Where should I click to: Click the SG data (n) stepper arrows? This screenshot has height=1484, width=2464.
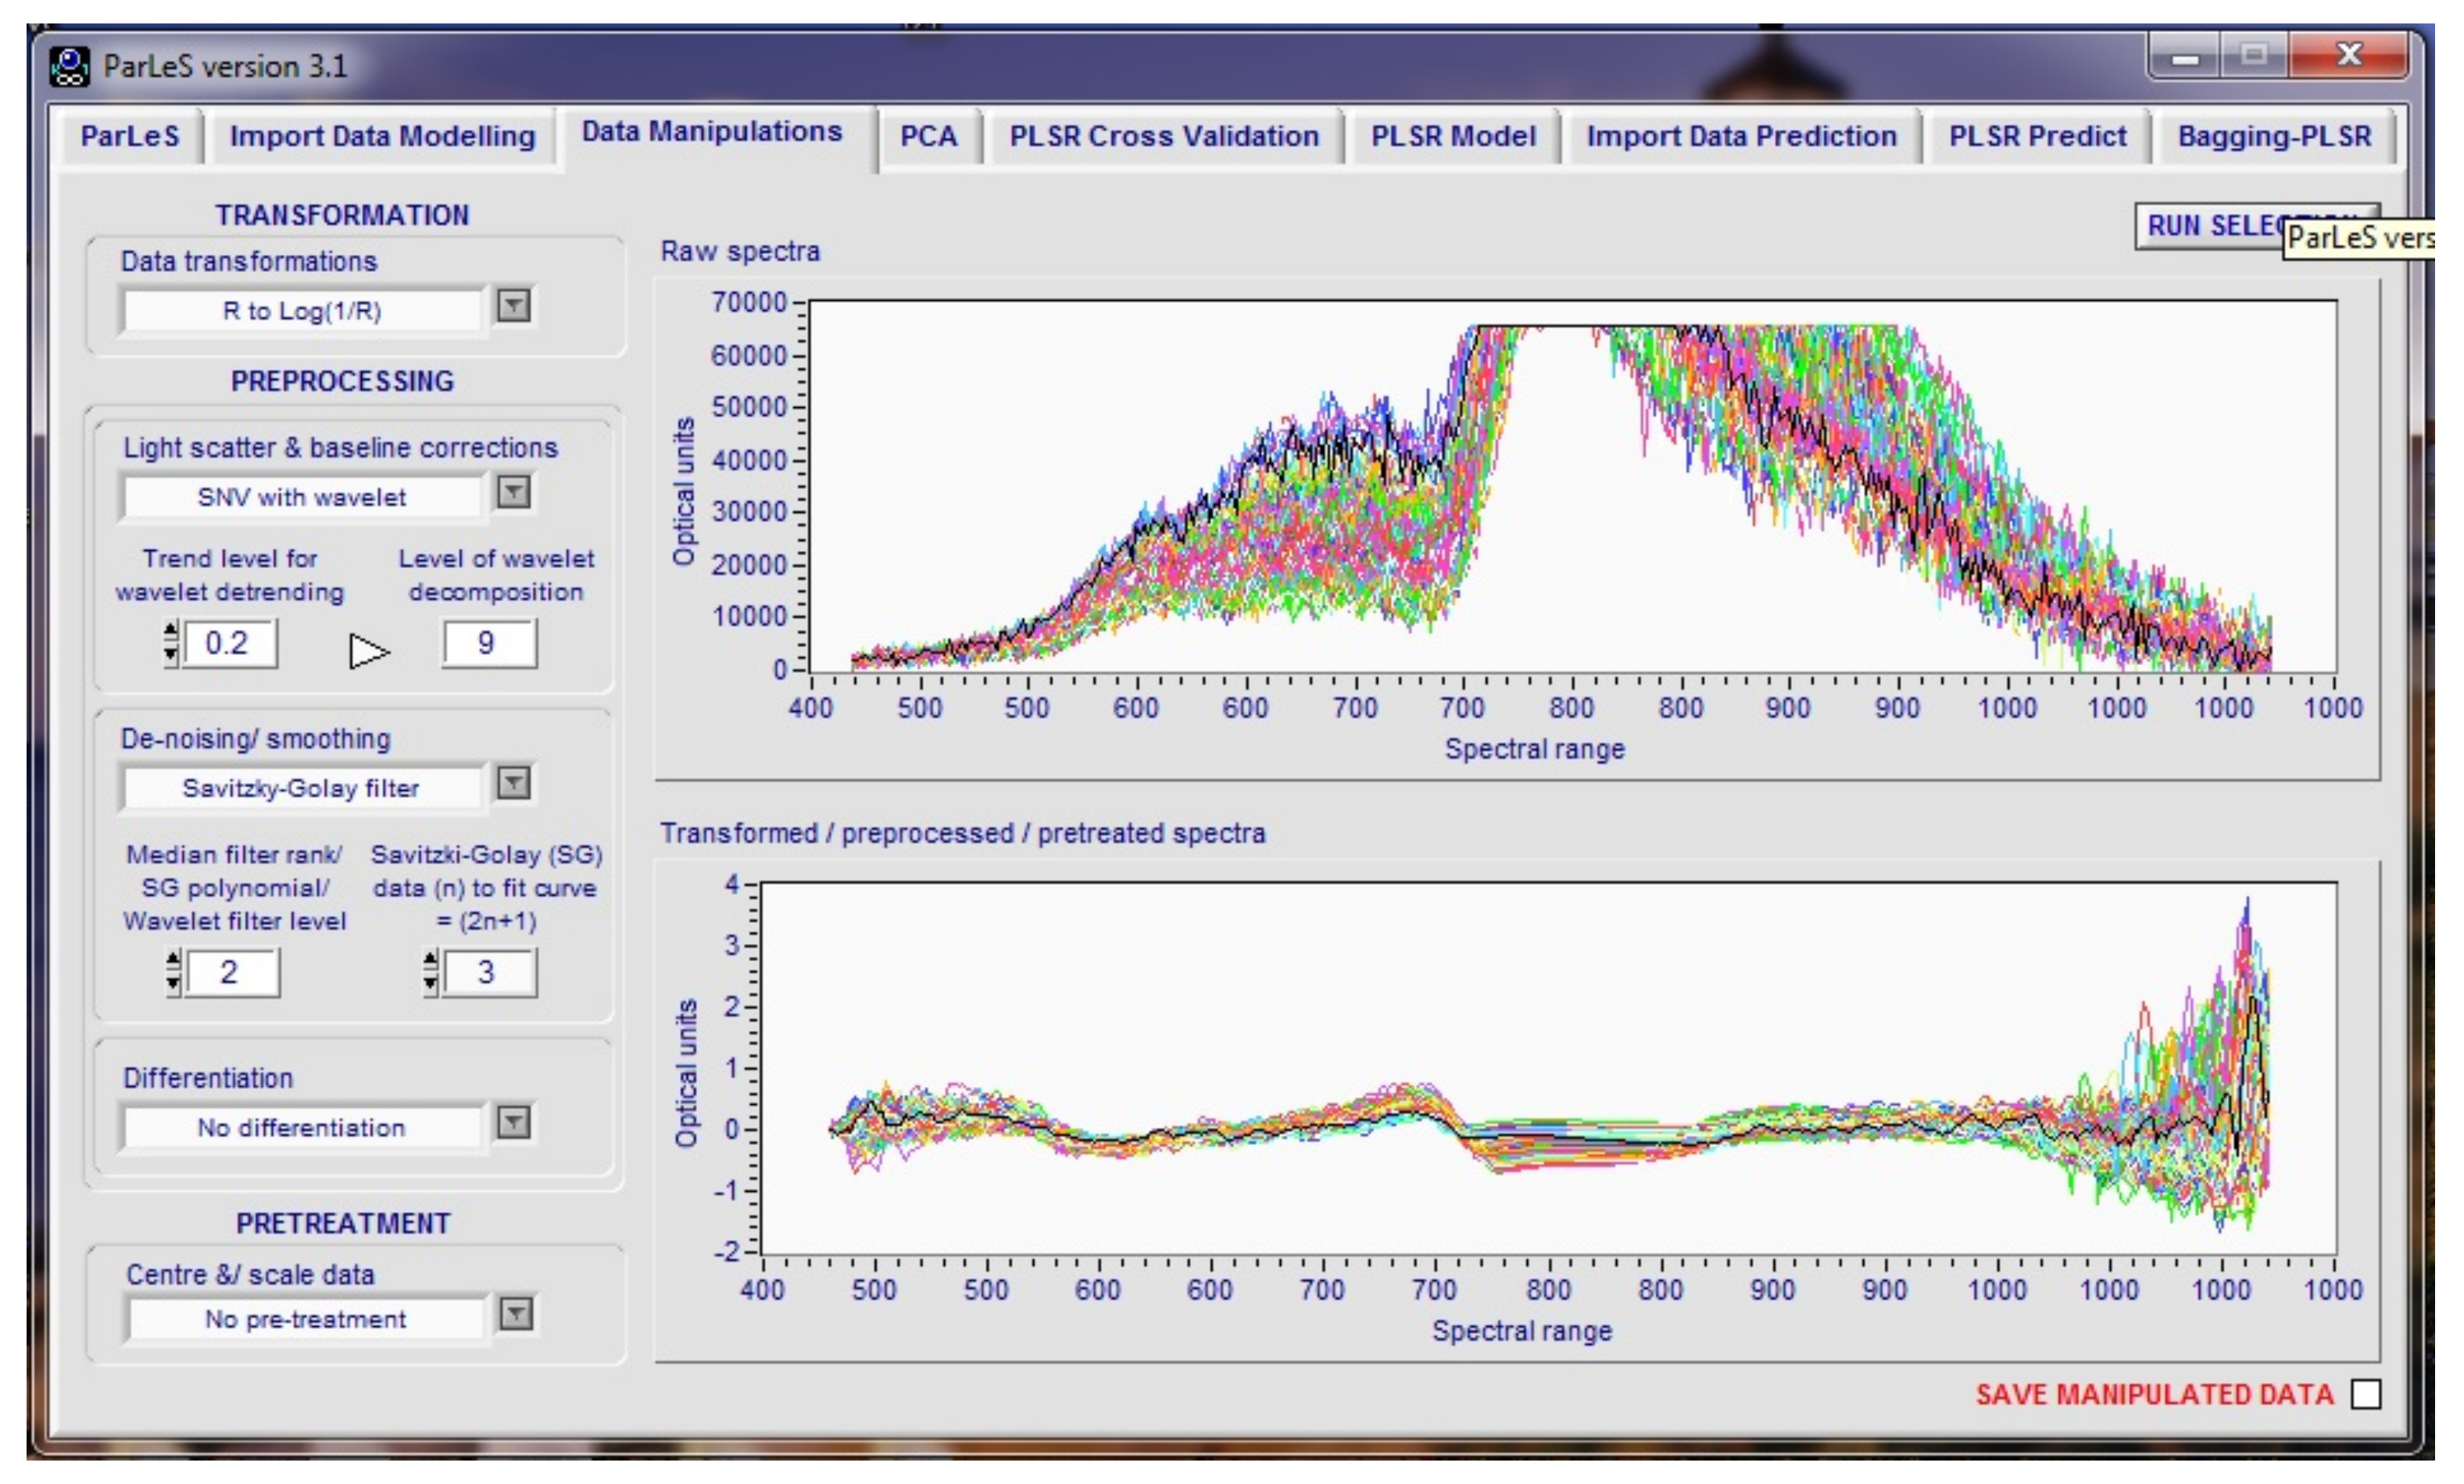click(x=430, y=972)
